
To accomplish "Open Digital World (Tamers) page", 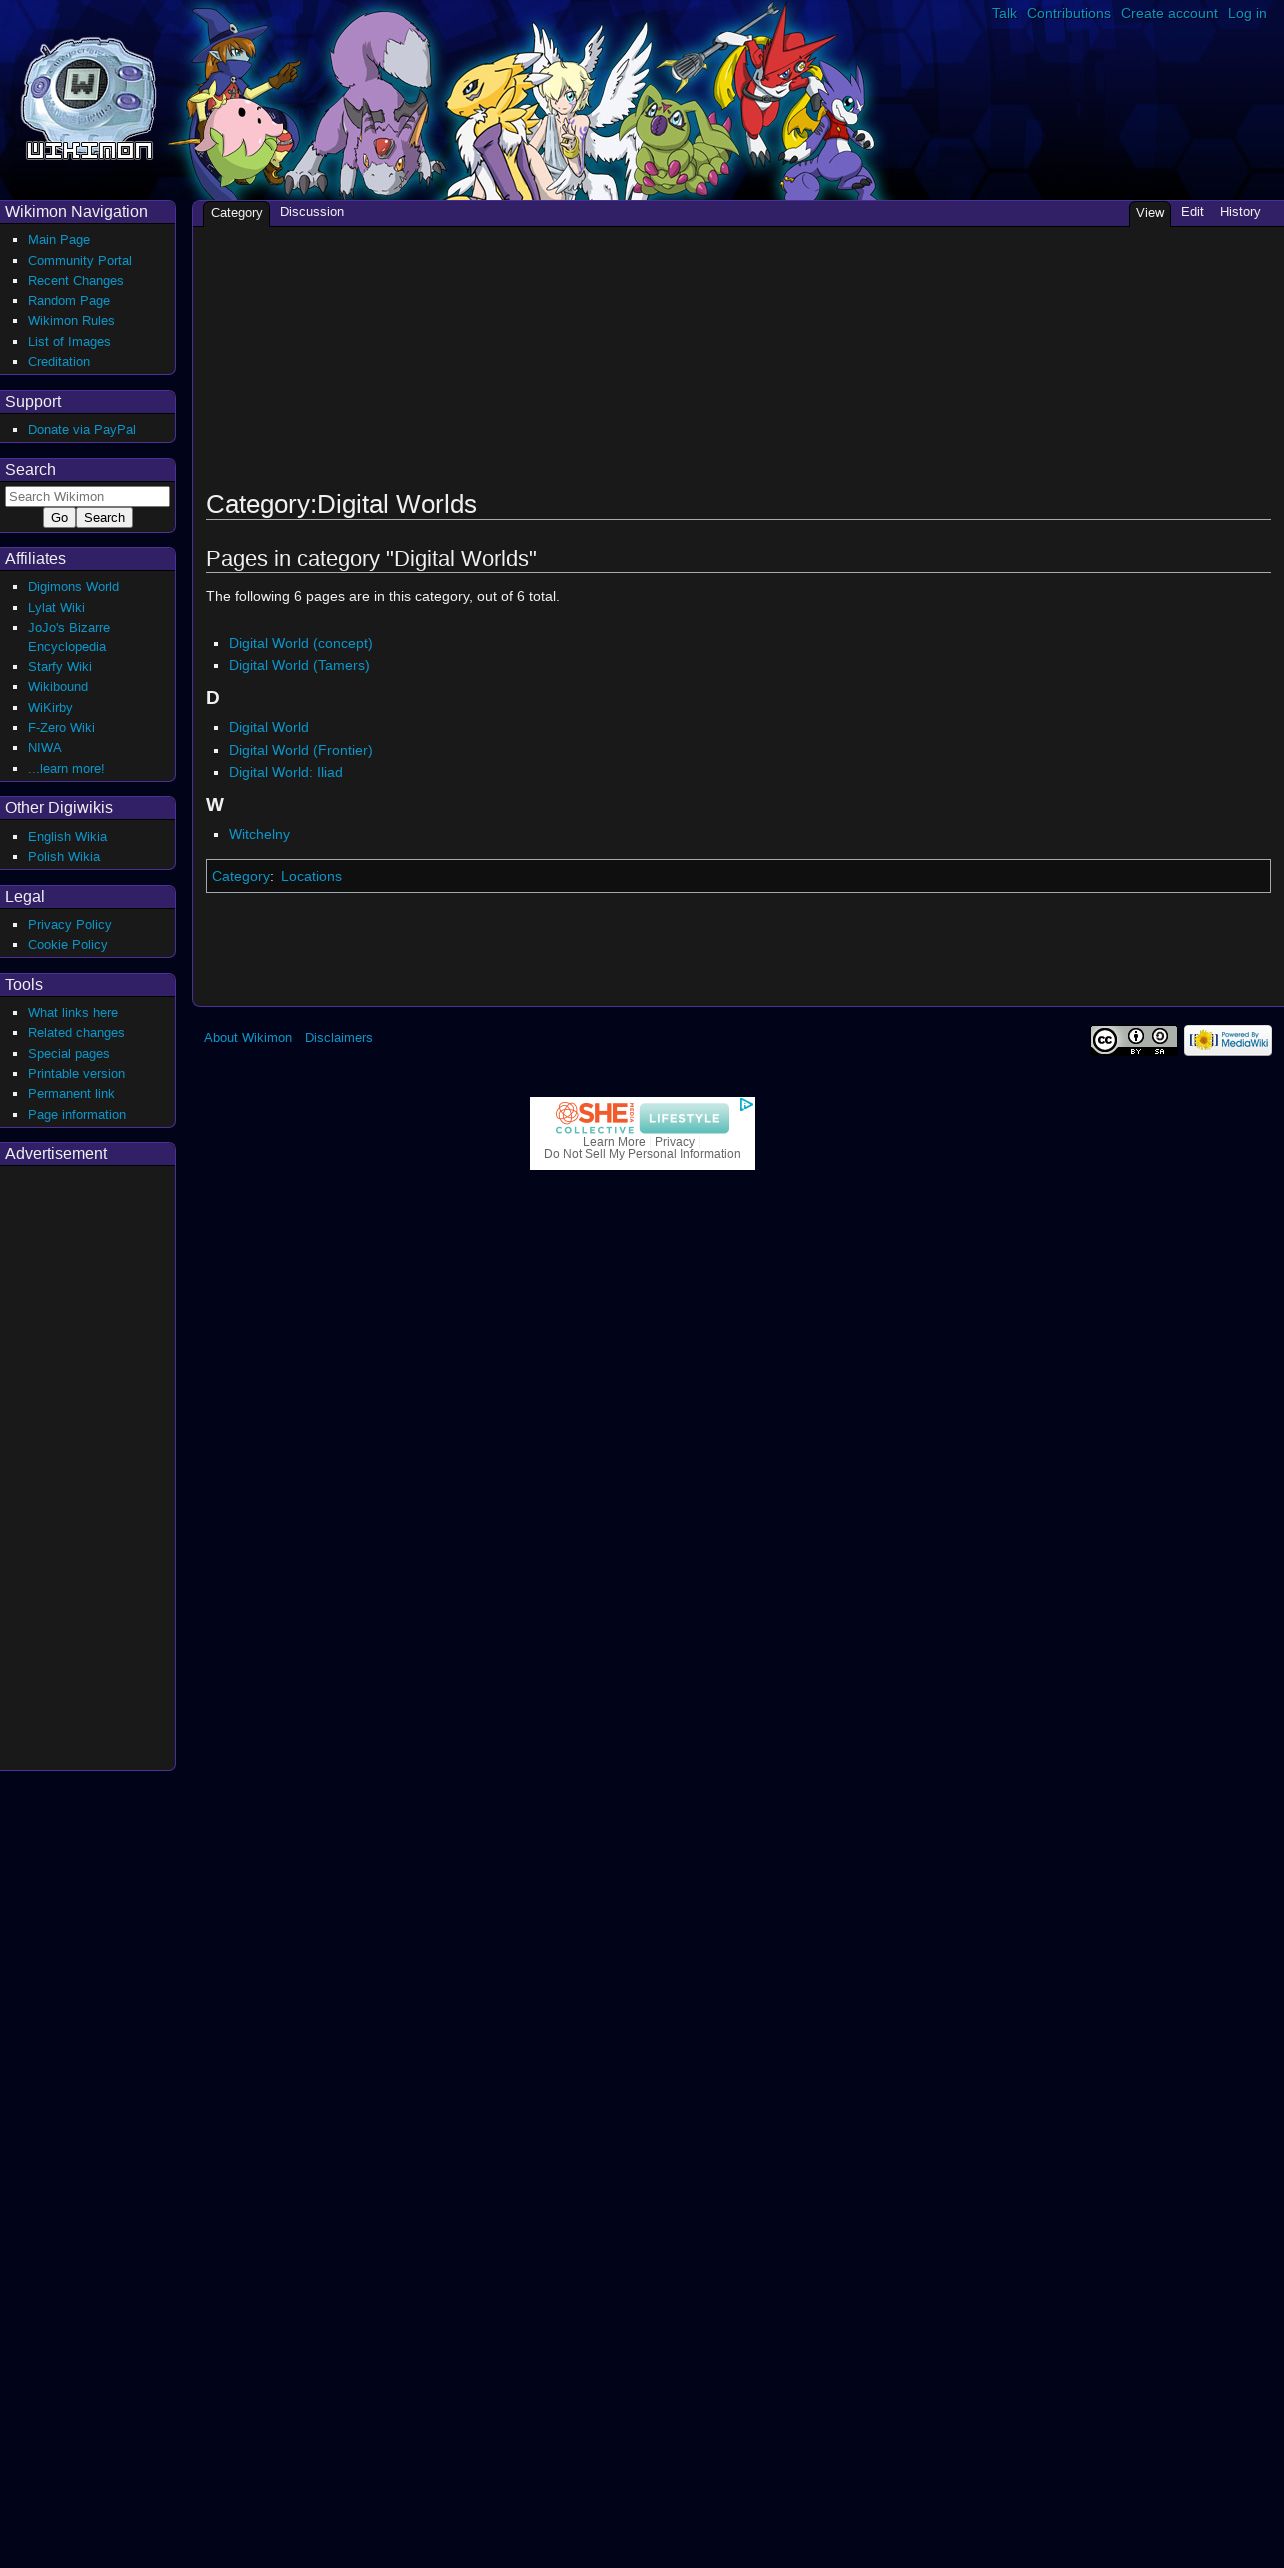I will pyautogui.click(x=299, y=665).
